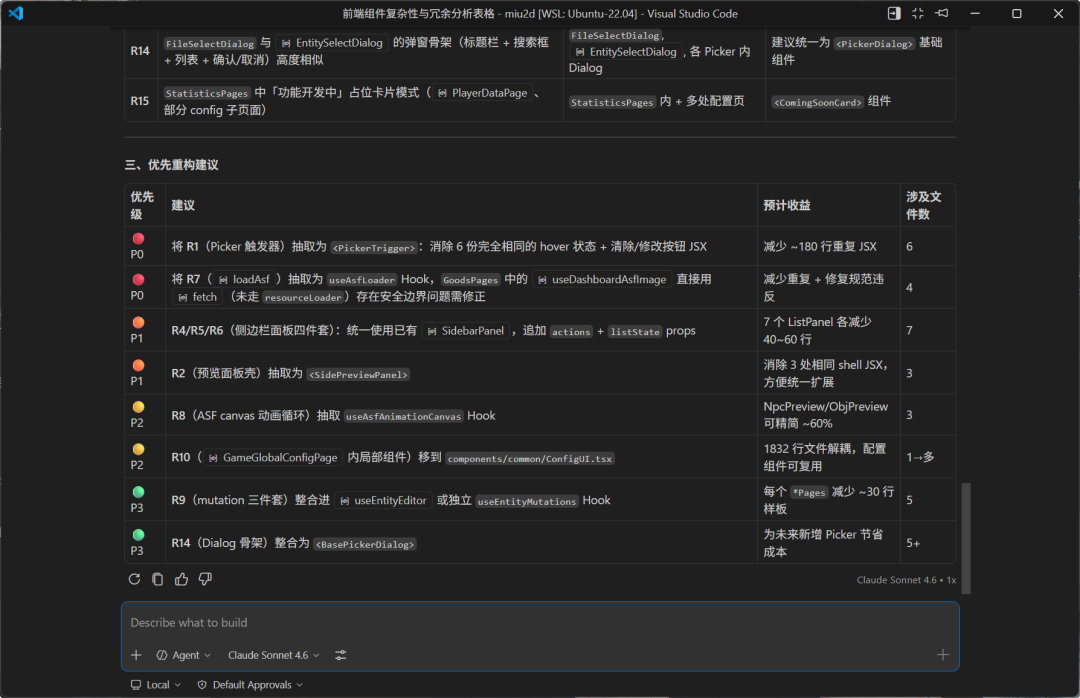Image resolution: width=1080 pixels, height=698 pixels.
Task: Open the model configuration sliders icon
Action: 340,655
